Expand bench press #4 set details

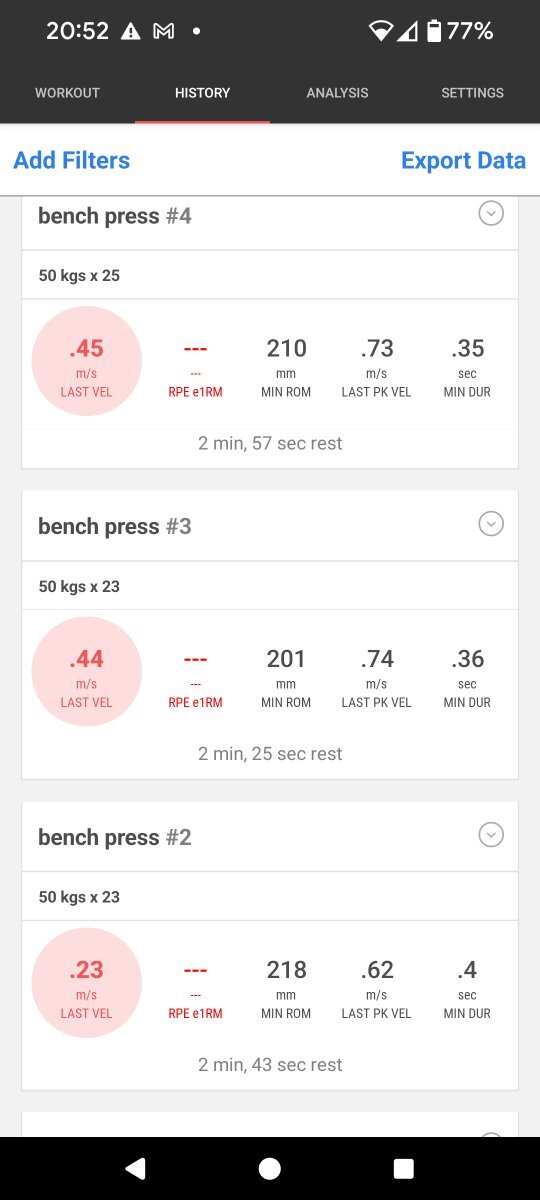(x=490, y=213)
